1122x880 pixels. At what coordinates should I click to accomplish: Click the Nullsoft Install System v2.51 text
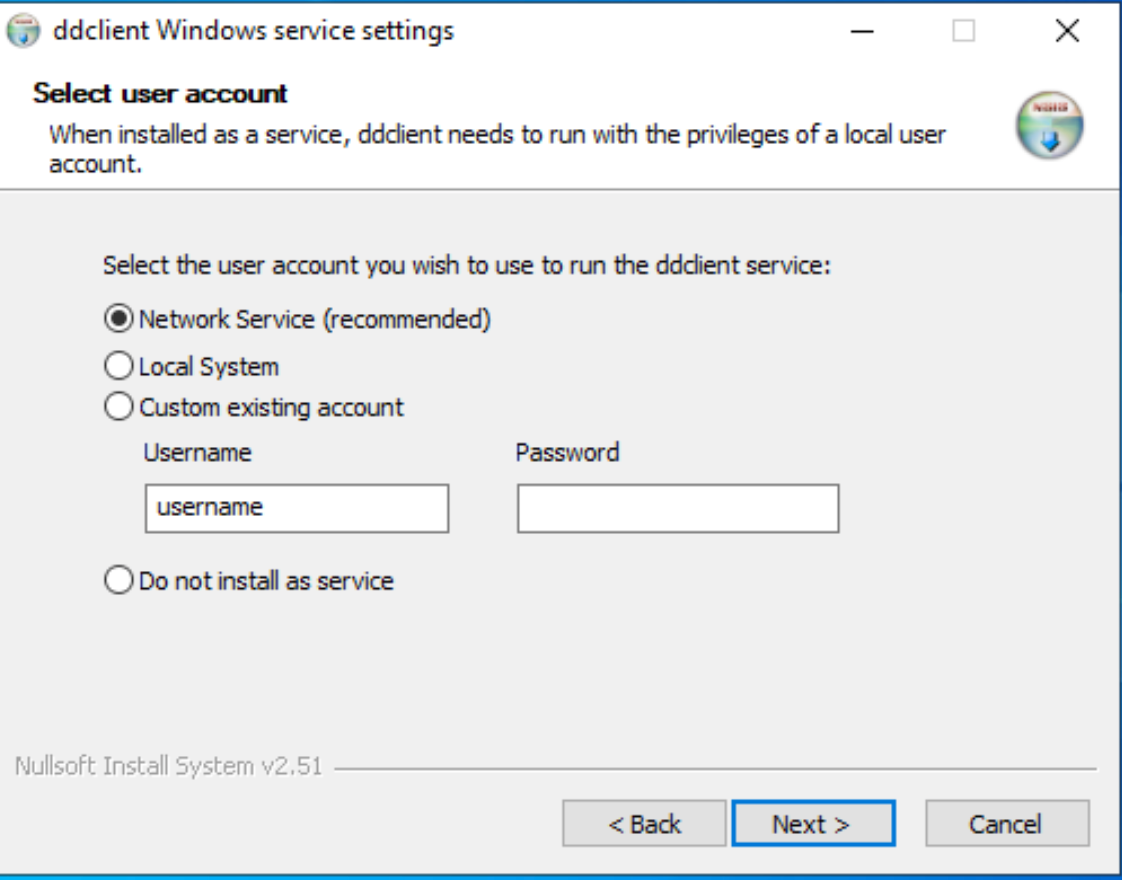pos(169,766)
